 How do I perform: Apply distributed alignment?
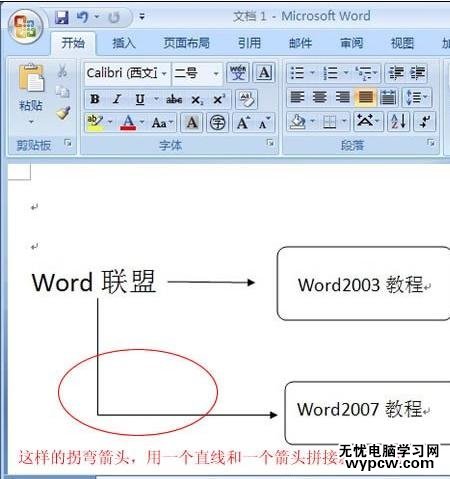click(388, 97)
